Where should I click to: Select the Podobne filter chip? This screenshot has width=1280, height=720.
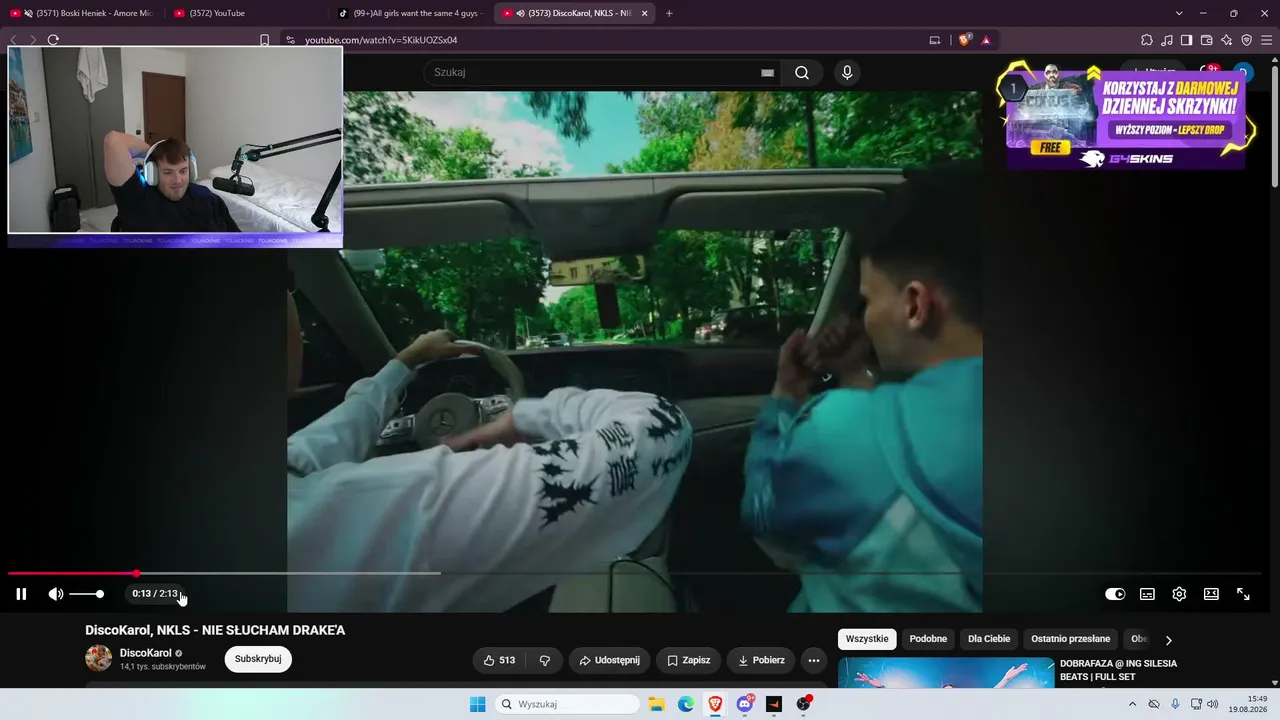(x=928, y=639)
